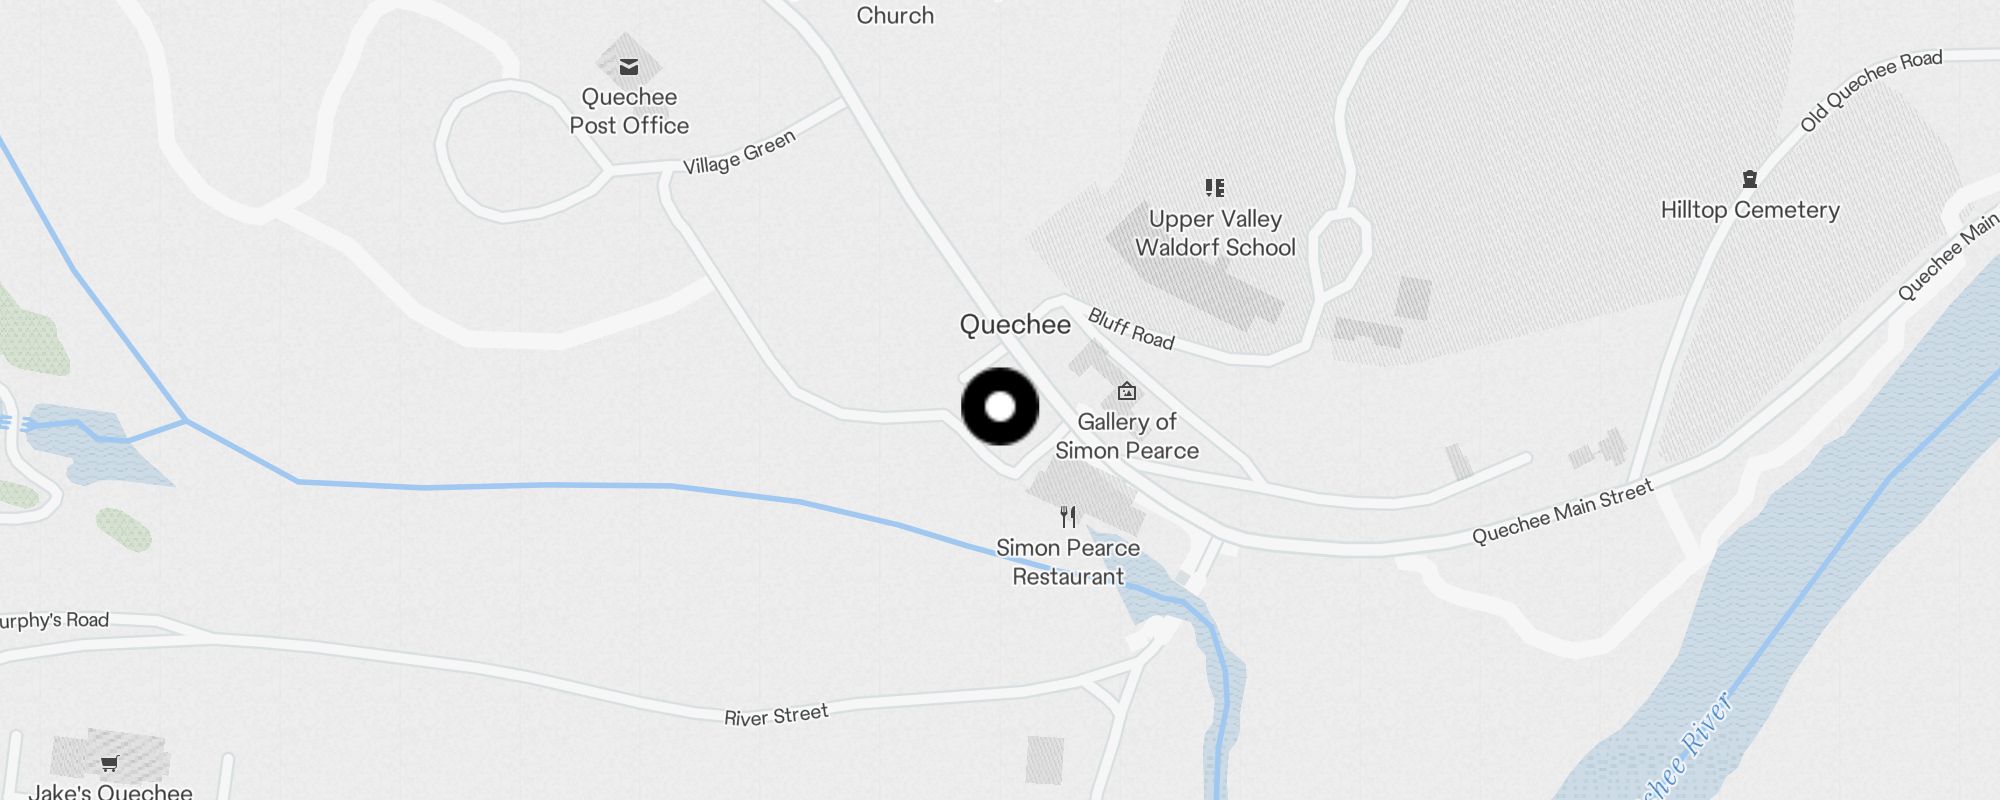Image resolution: width=2000 pixels, height=800 pixels.
Task: Select the River Street label
Action: (x=776, y=715)
